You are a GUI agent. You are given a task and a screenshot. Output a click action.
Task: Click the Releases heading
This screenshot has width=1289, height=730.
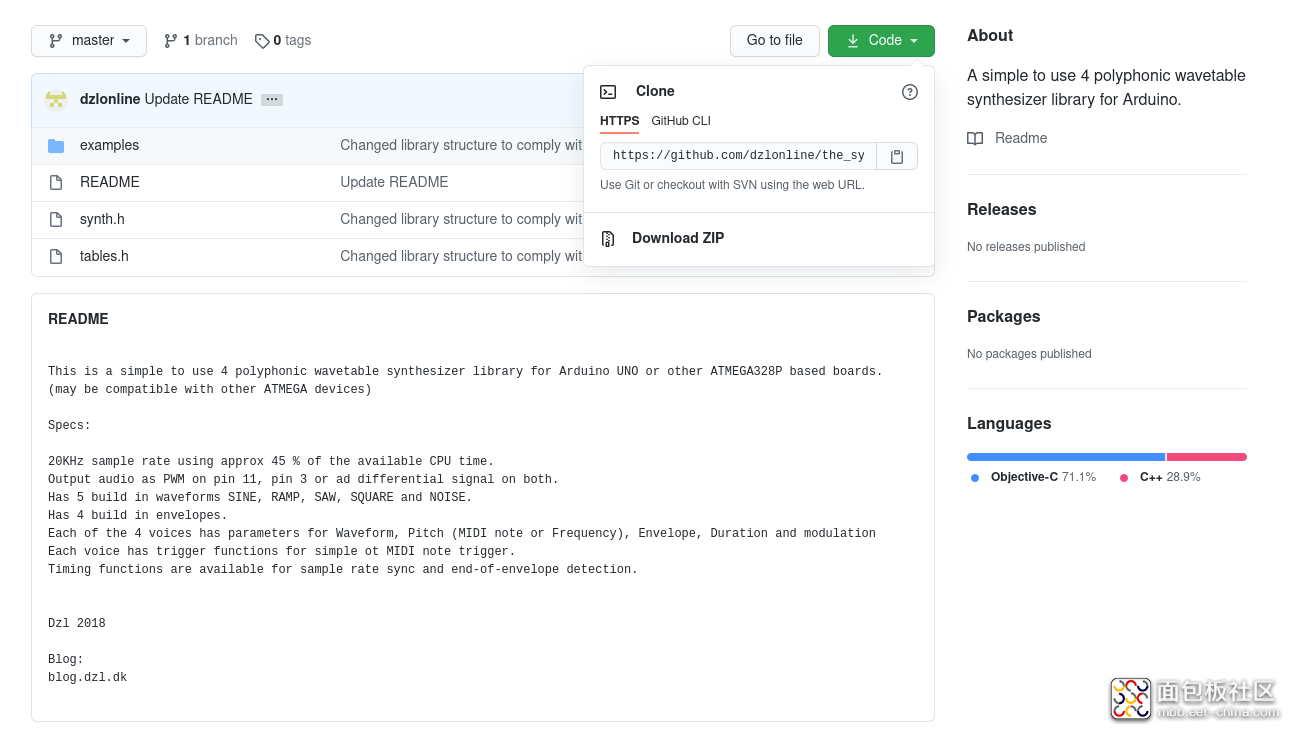(x=1001, y=210)
